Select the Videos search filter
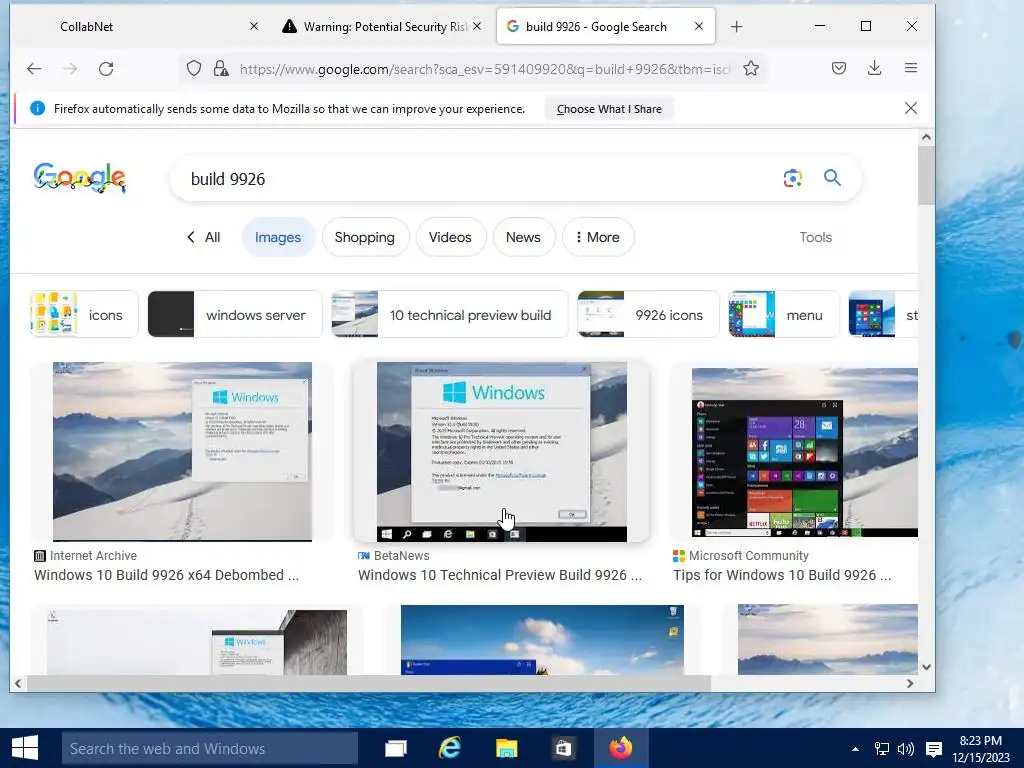This screenshot has width=1024, height=768. pos(450,237)
